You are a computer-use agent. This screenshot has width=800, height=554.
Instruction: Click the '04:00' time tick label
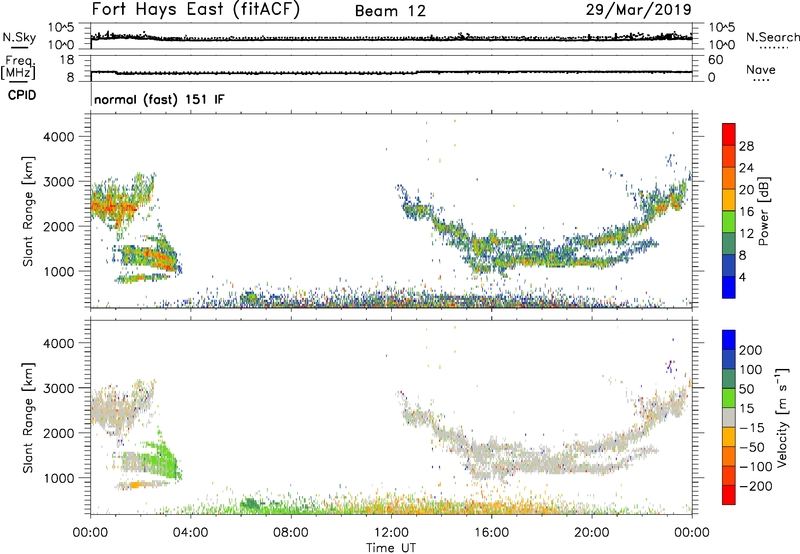(x=191, y=533)
